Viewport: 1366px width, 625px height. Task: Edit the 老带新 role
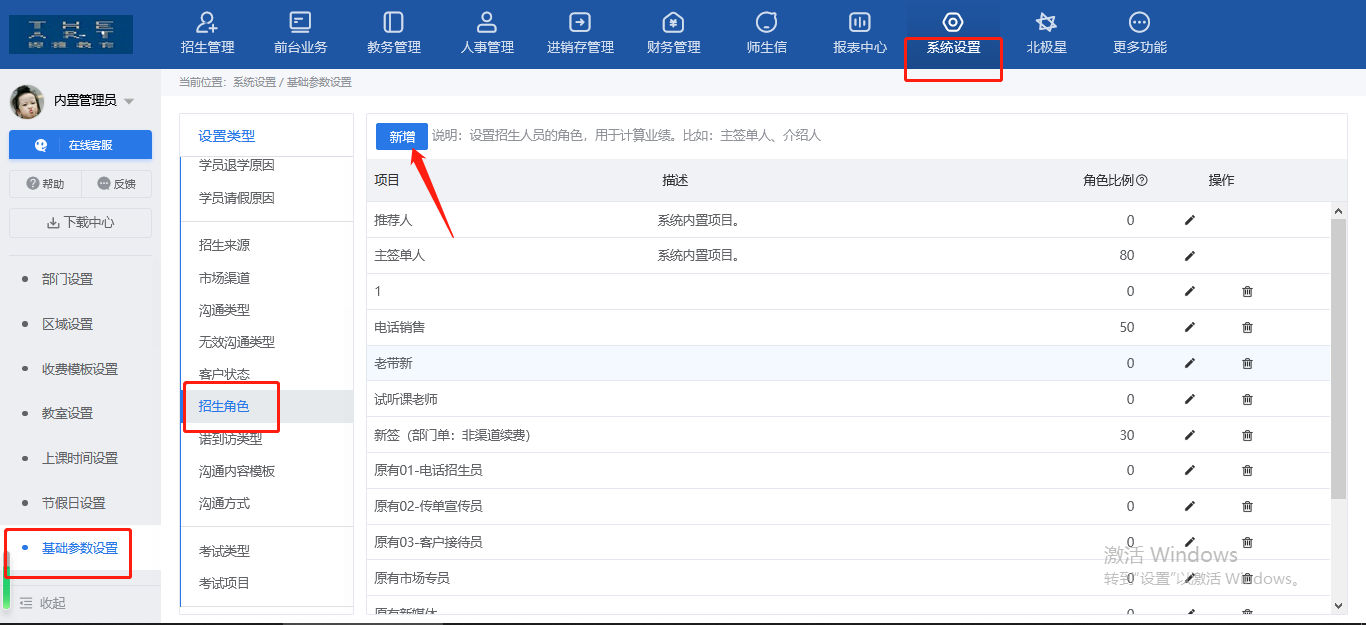pos(1190,363)
